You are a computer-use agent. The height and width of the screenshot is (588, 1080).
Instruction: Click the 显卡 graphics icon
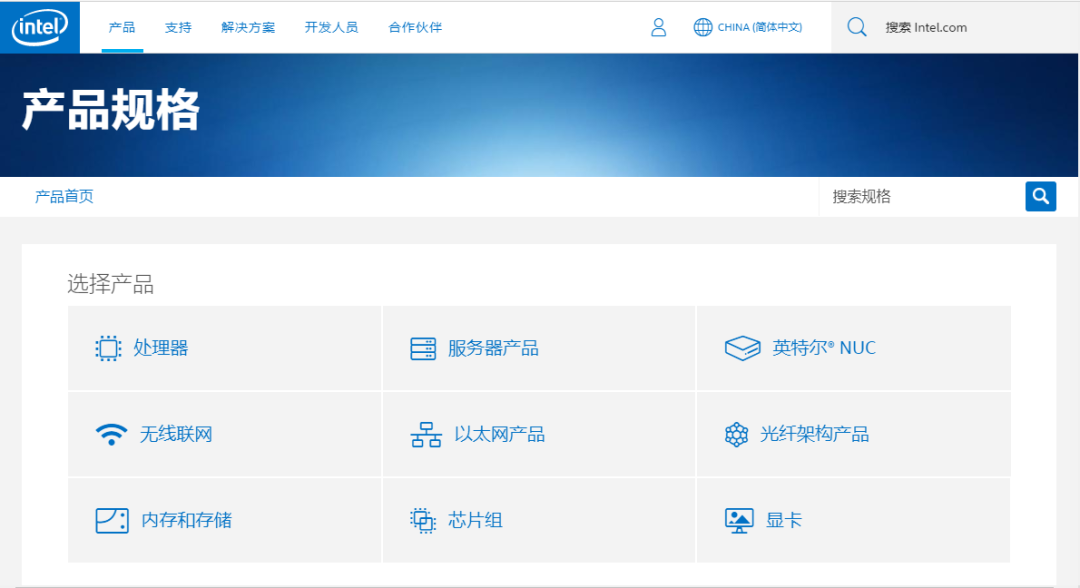pos(739,521)
